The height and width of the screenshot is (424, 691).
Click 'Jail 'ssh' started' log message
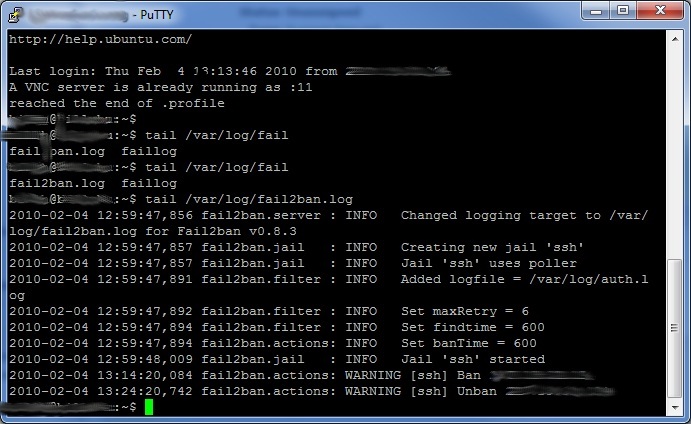click(x=472, y=359)
